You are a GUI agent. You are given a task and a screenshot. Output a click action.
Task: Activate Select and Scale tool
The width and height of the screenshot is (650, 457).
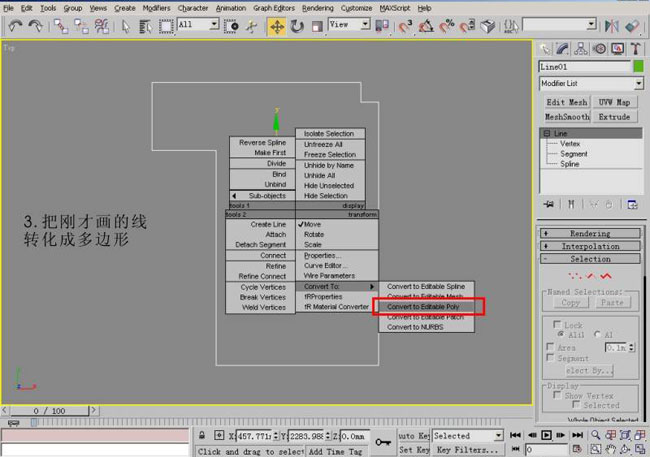[x=317, y=27]
